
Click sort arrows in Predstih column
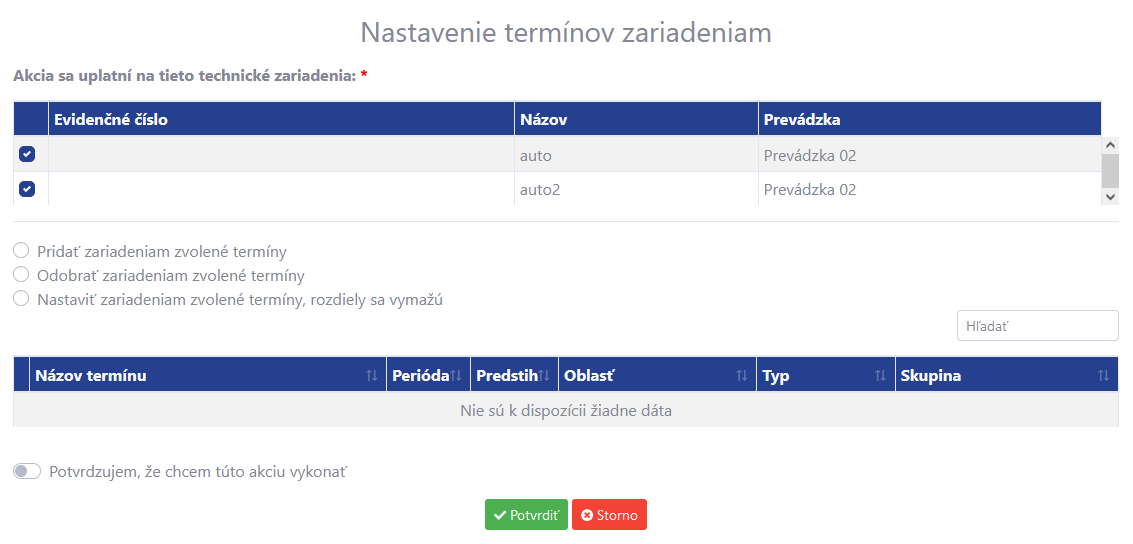click(x=544, y=376)
